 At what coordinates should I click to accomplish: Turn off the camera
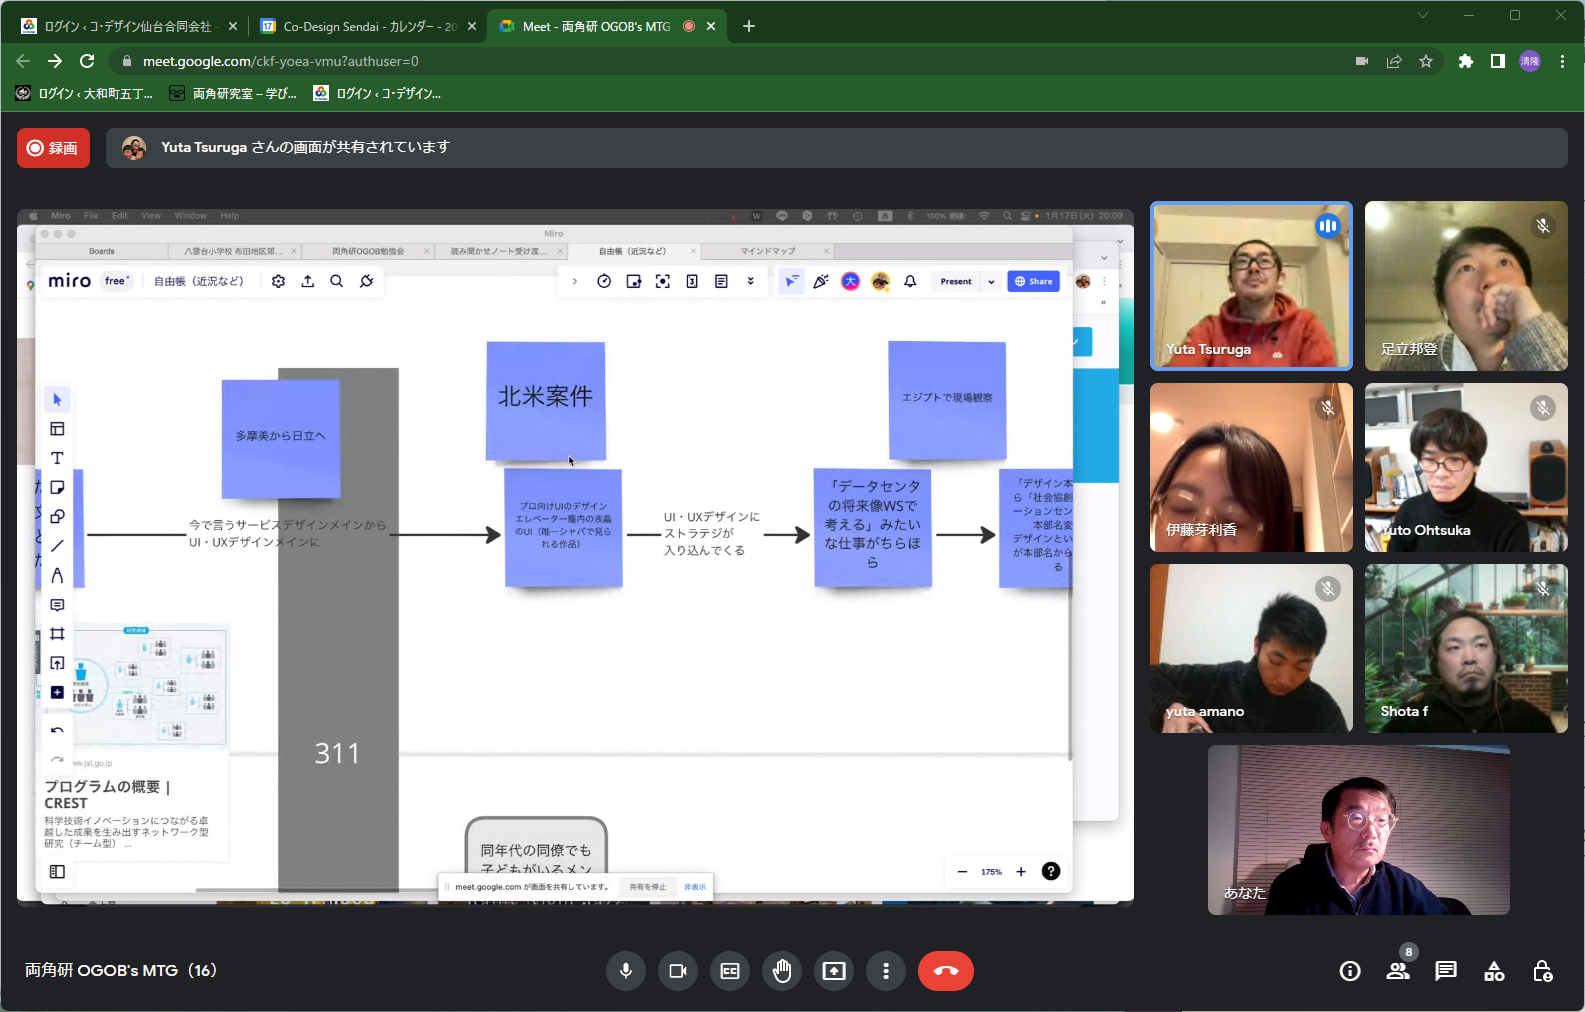tap(678, 971)
